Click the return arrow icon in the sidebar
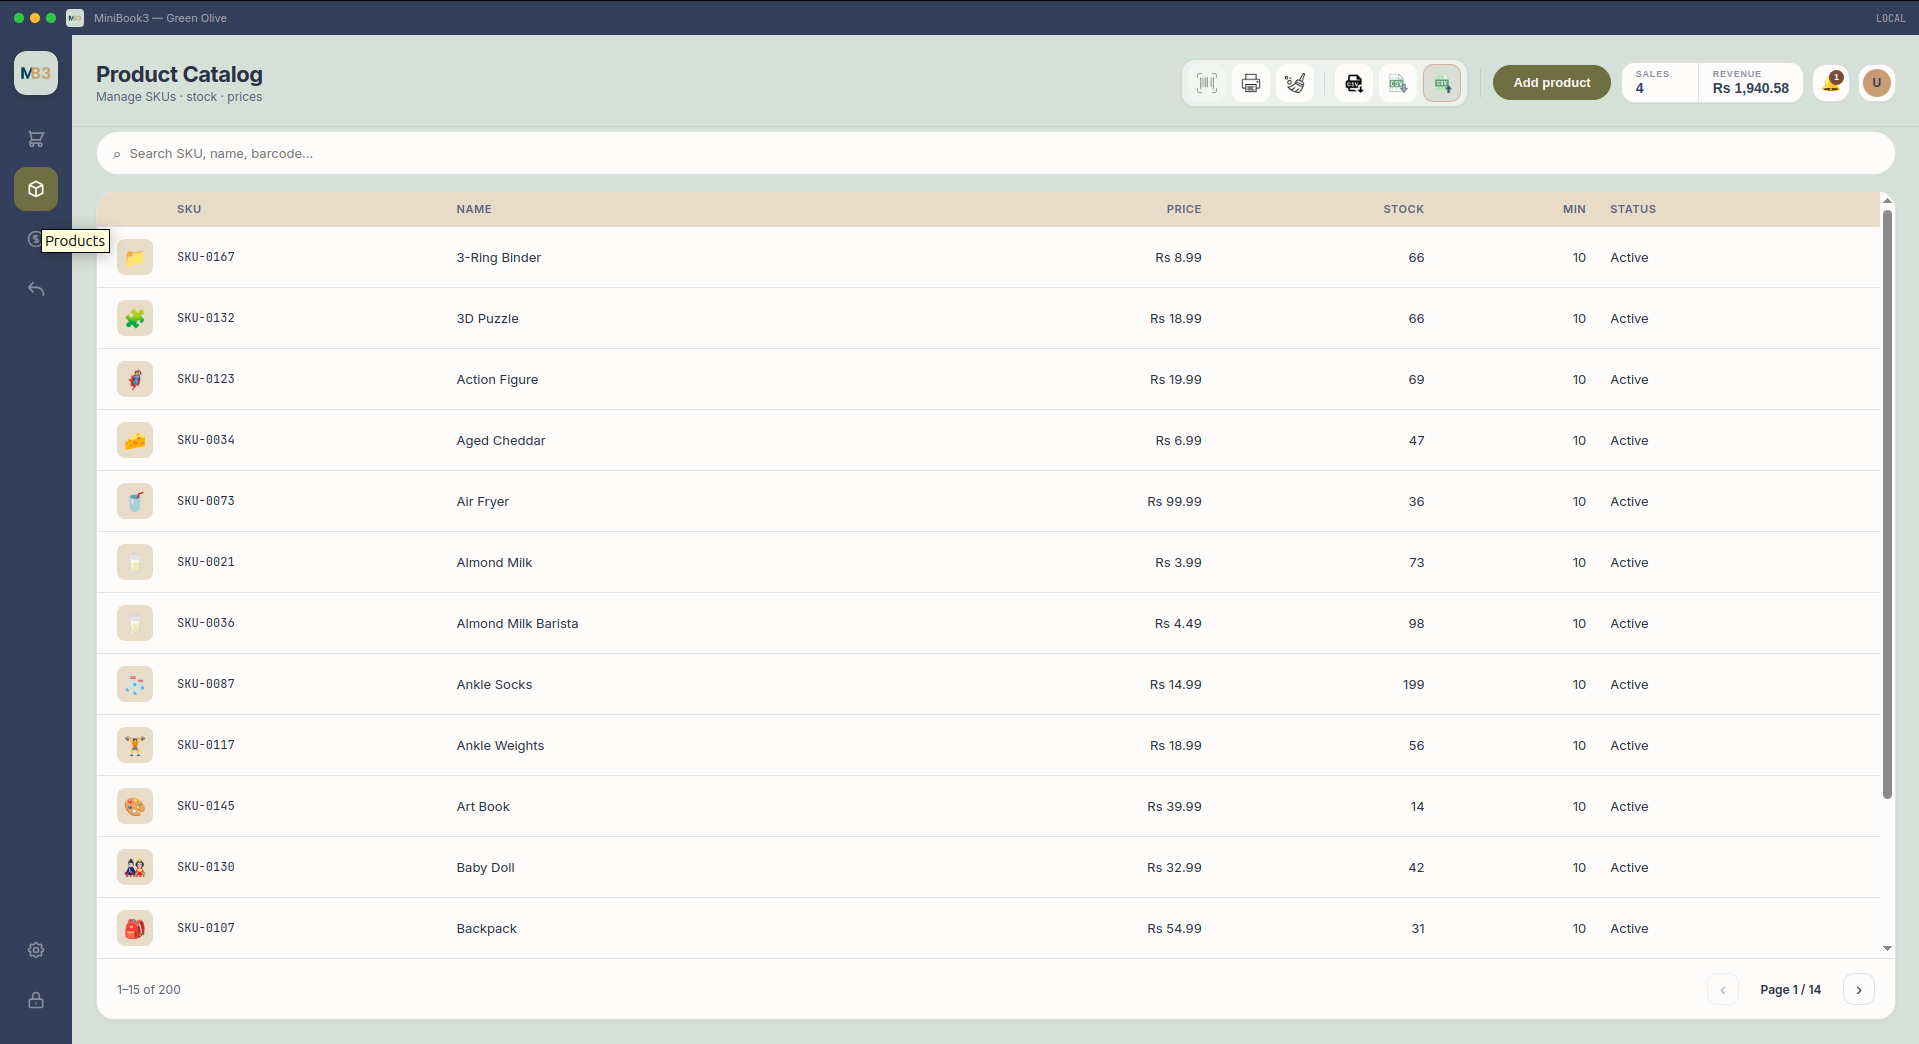Viewport: 1919px width, 1044px height. point(36,289)
